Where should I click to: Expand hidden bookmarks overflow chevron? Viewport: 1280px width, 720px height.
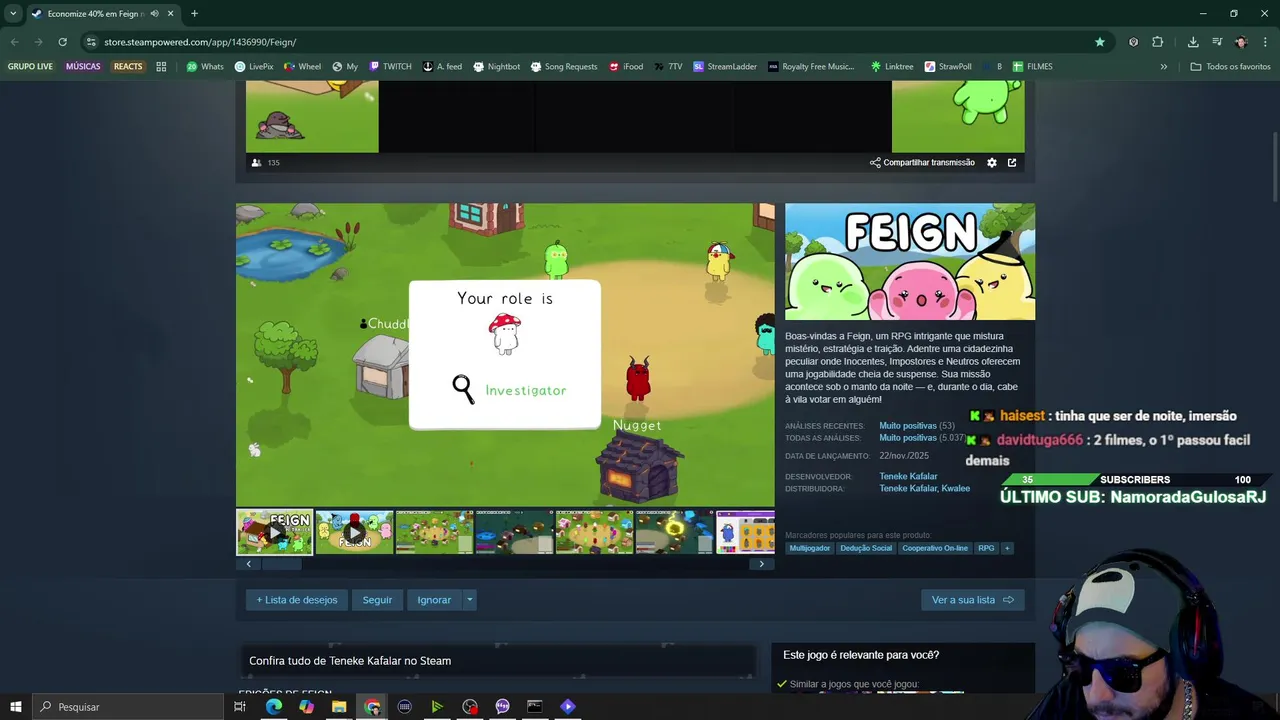tap(1163, 67)
